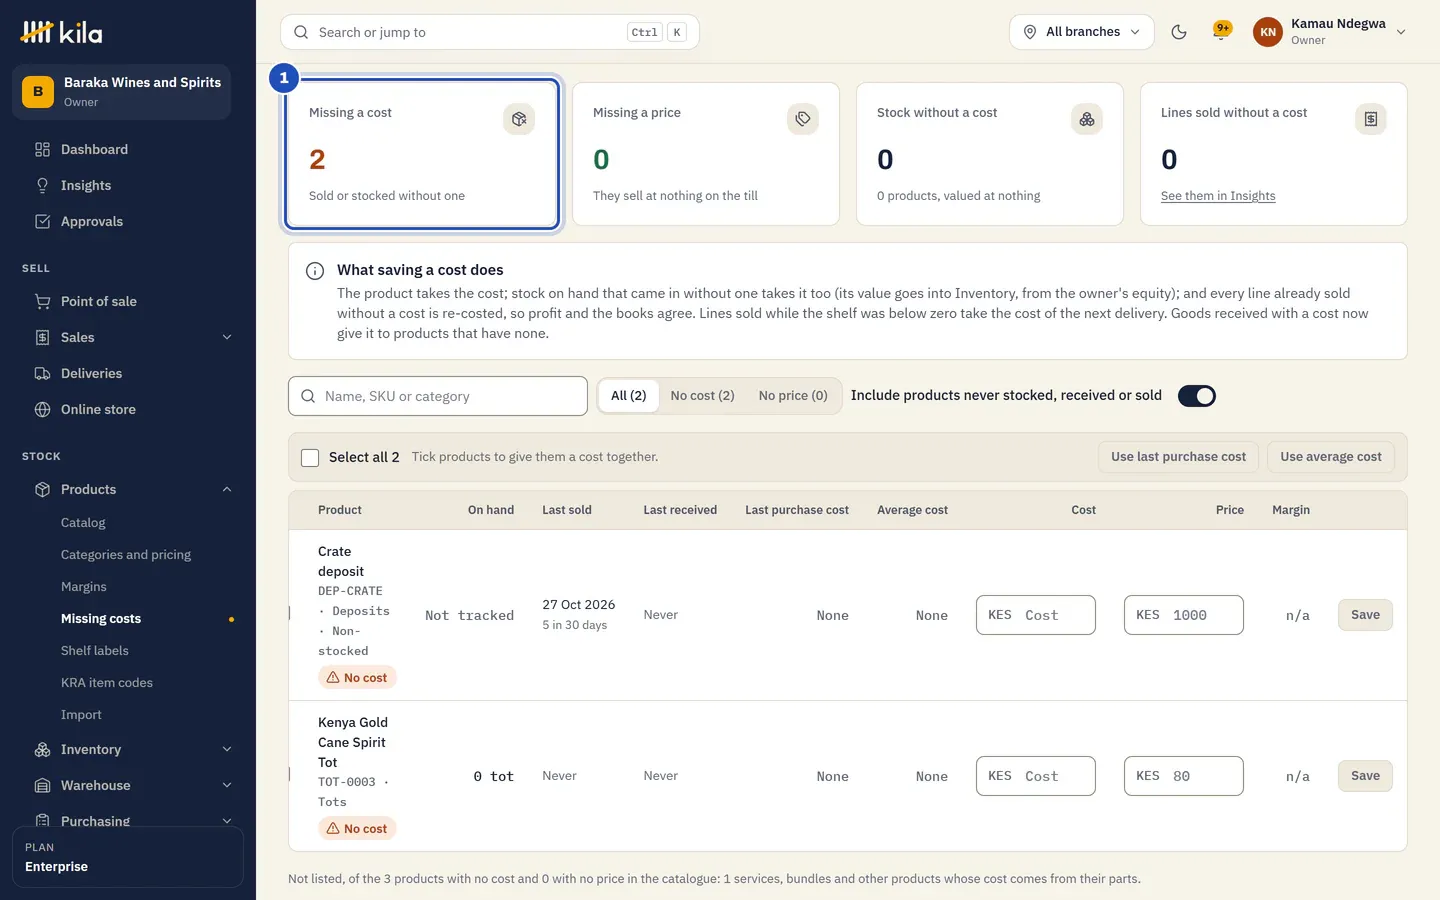Open Dashboard via its grid icon
The image size is (1440, 900).
tap(42, 149)
